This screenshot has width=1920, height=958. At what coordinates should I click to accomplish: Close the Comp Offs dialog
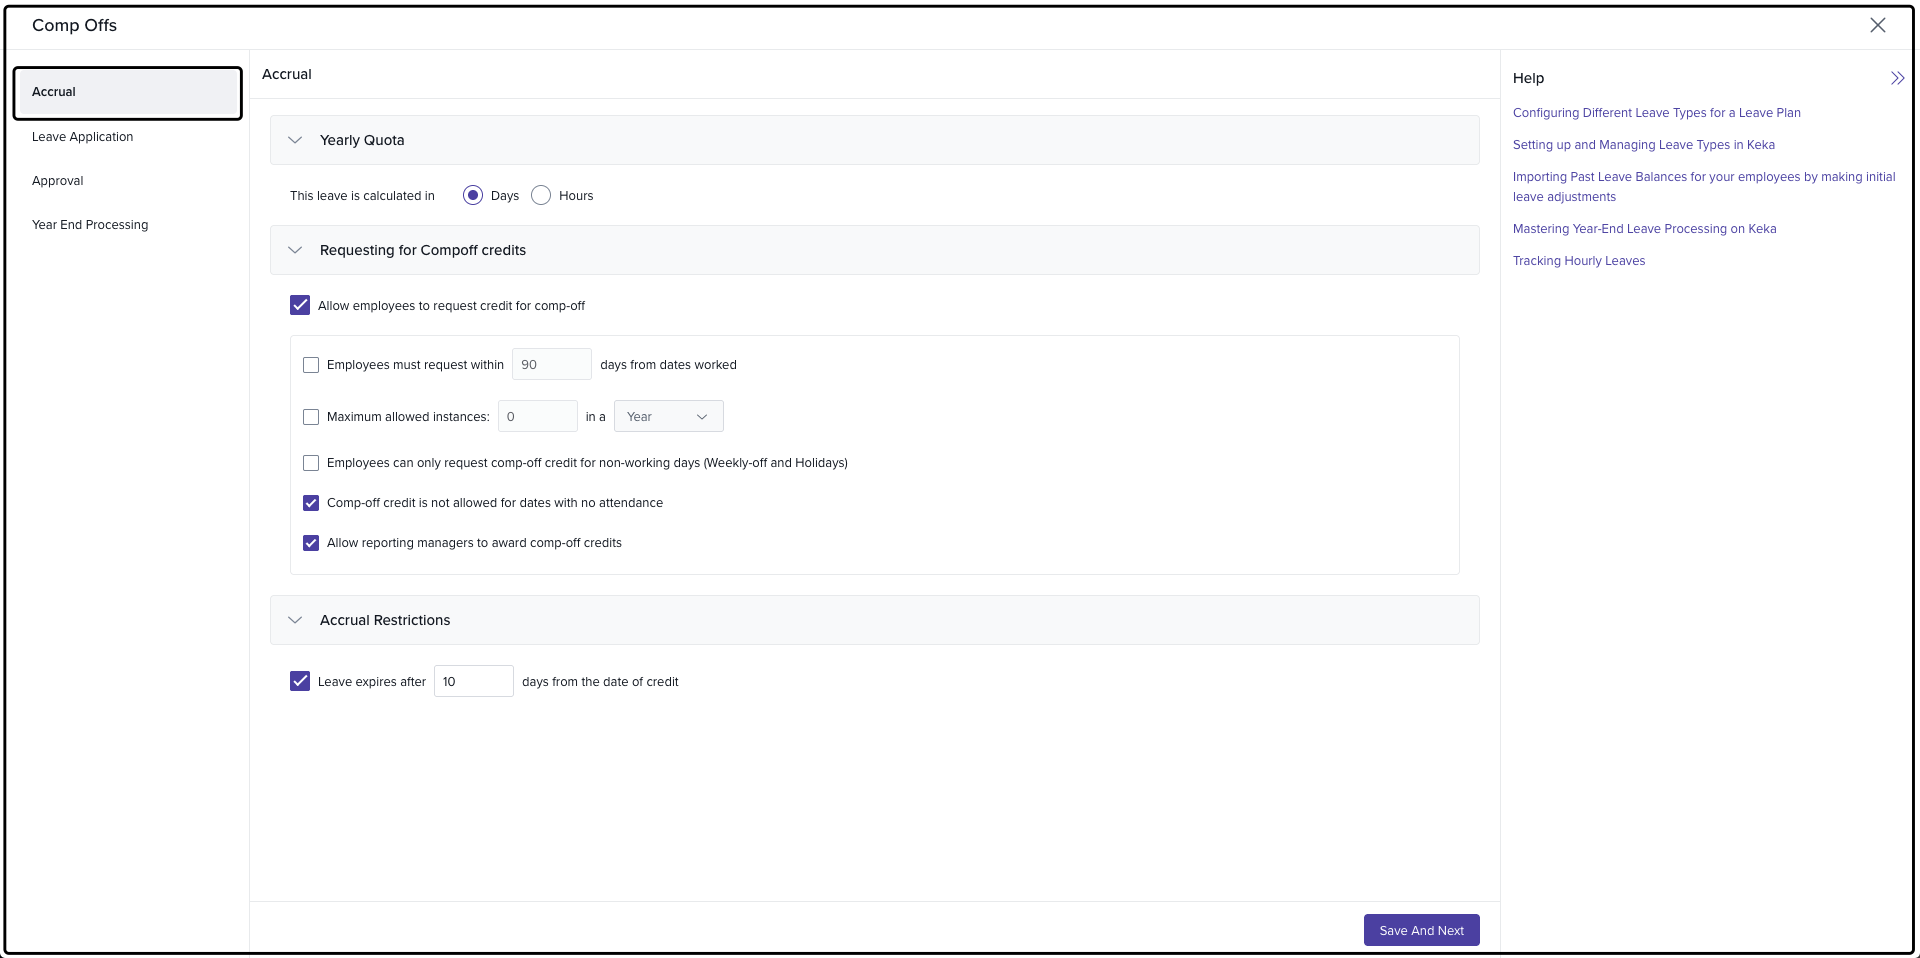coord(1877,26)
